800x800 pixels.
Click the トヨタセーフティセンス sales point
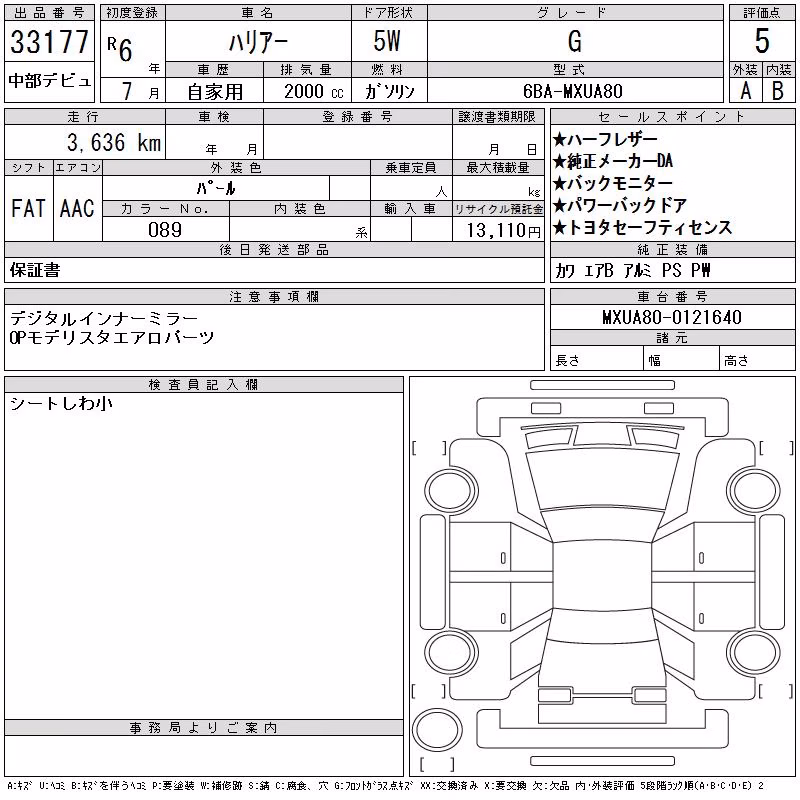(x=643, y=228)
